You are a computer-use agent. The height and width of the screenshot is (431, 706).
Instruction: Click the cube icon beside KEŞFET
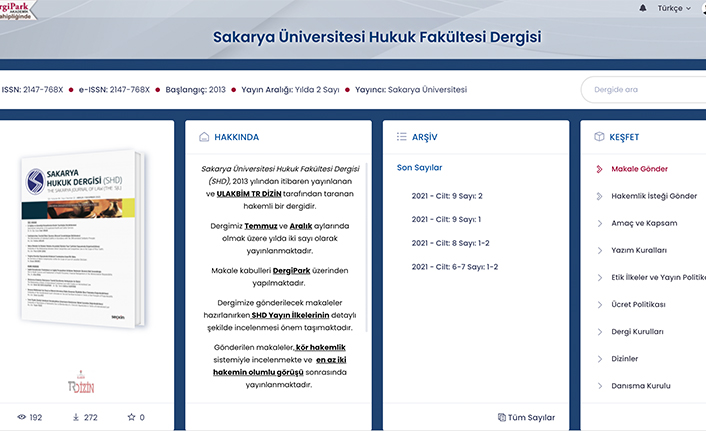point(599,136)
